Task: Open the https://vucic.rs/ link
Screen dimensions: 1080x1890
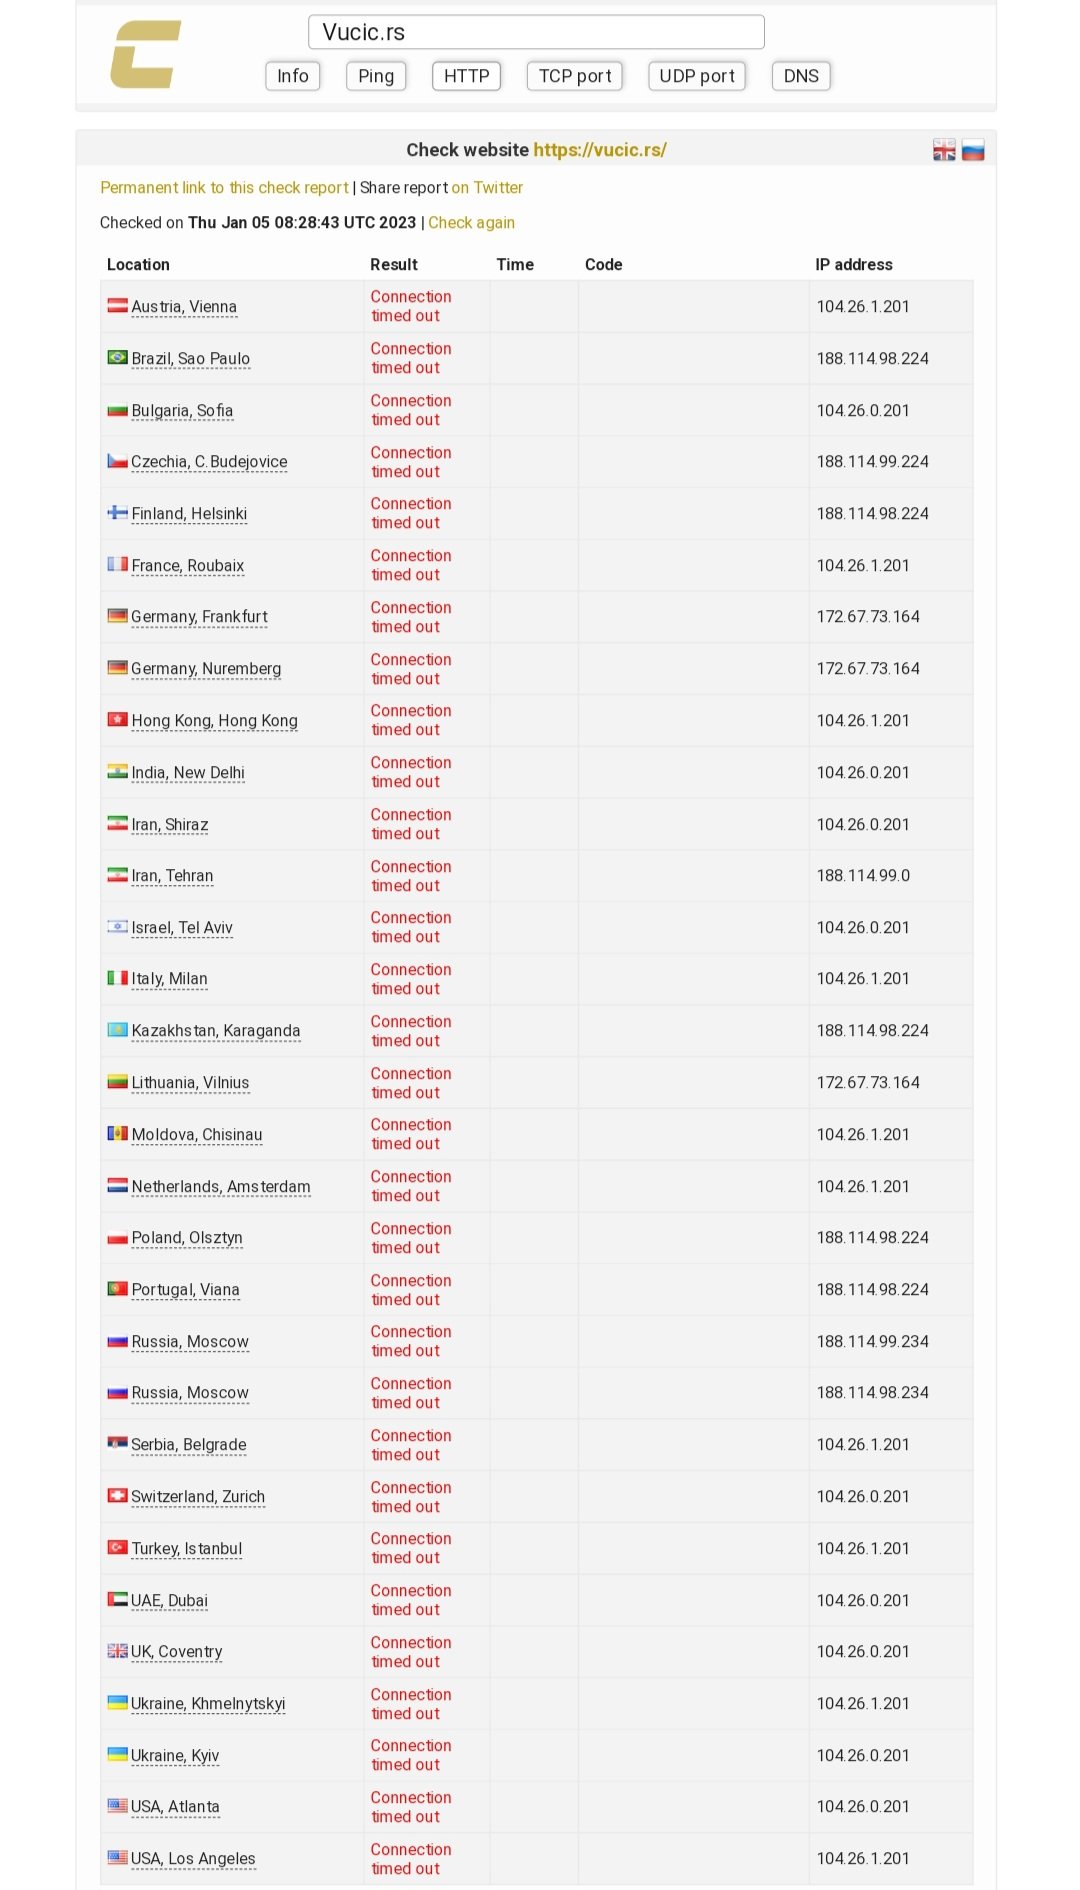Action: 600,150
